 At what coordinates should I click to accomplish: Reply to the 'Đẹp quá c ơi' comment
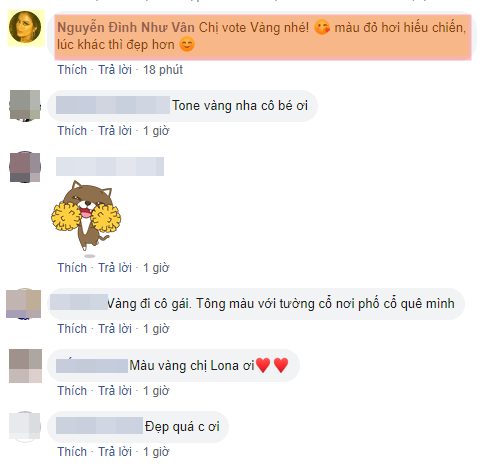coord(115,452)
